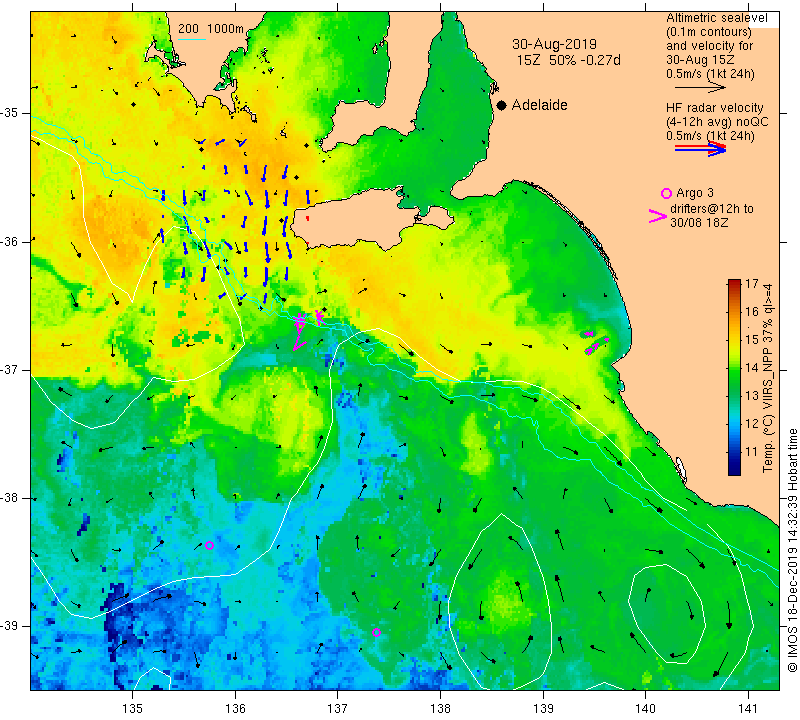Click the longitude axis label '138'
Image resolution: width=800 pixels, height=720 pixels.
[x=440, y=709]
